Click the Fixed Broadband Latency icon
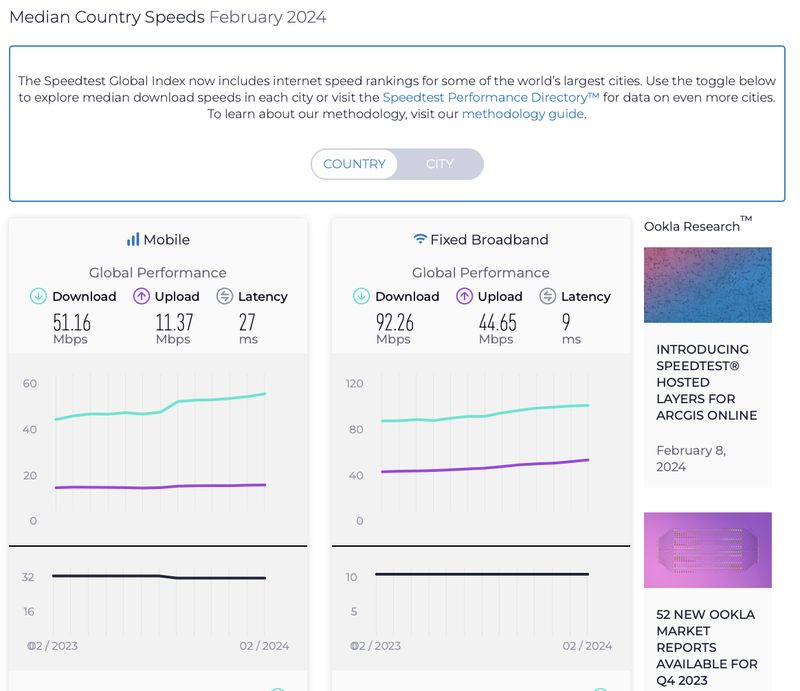Viewport: 800px width, 691px height. click(x=547, y=296)
